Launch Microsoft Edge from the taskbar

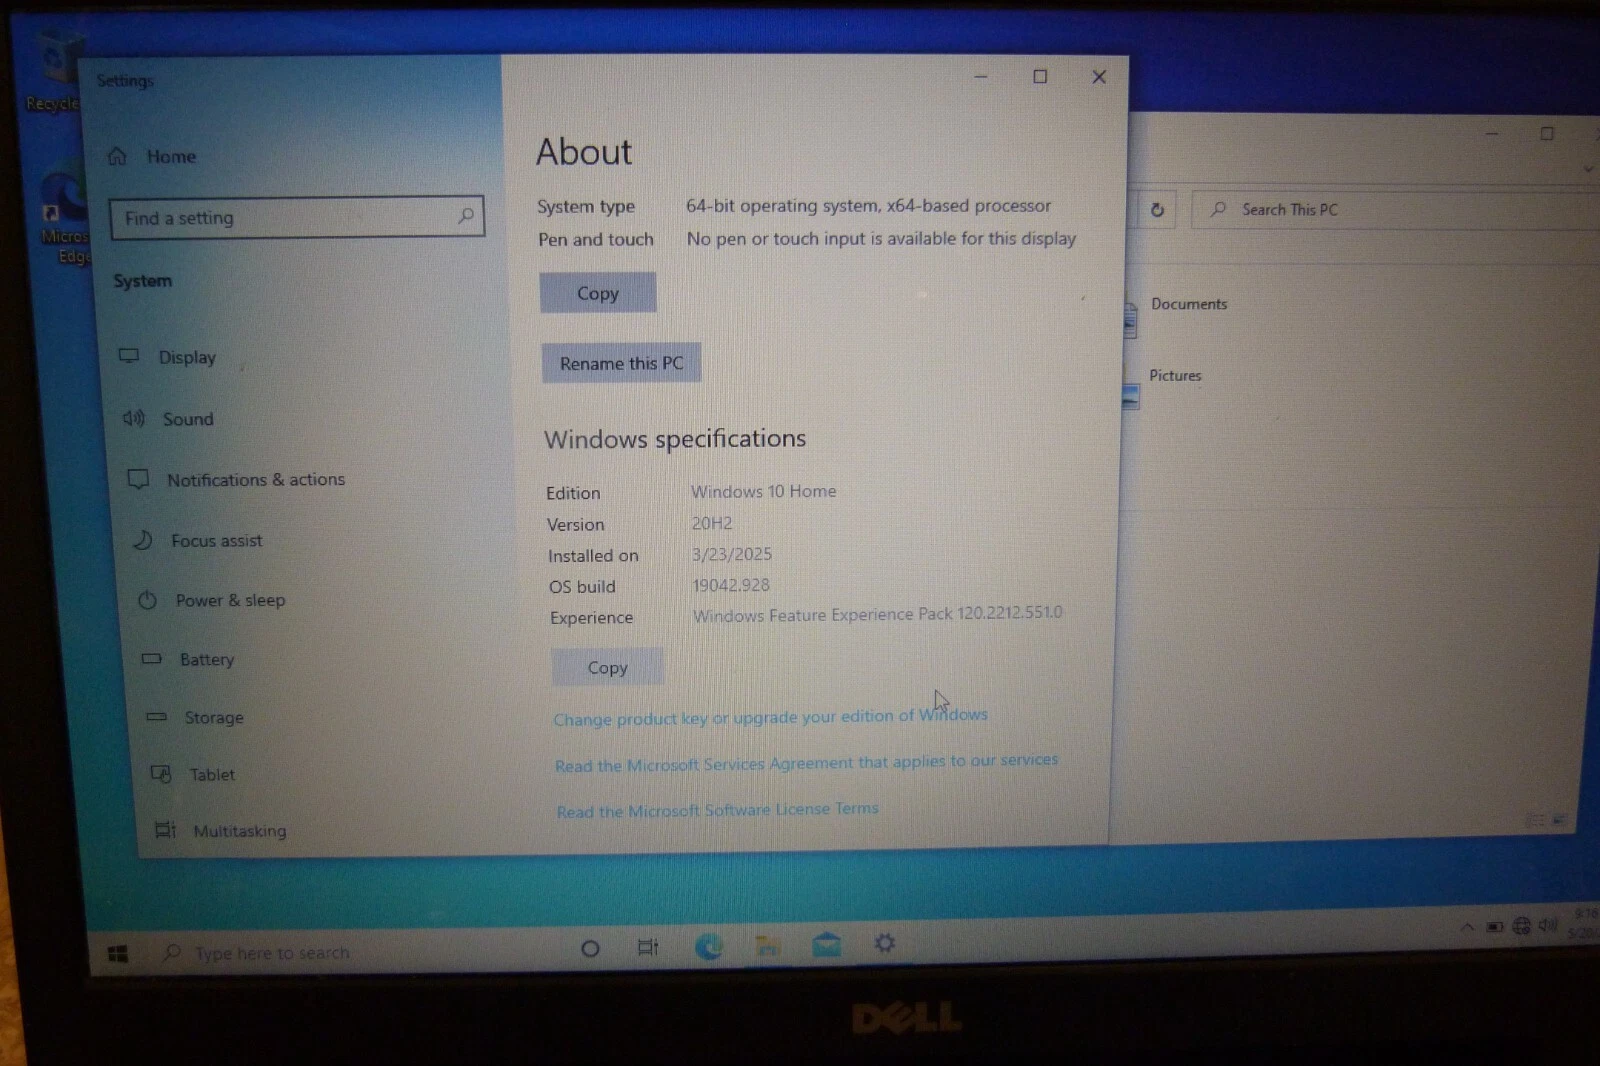click(x=709, y=946)
